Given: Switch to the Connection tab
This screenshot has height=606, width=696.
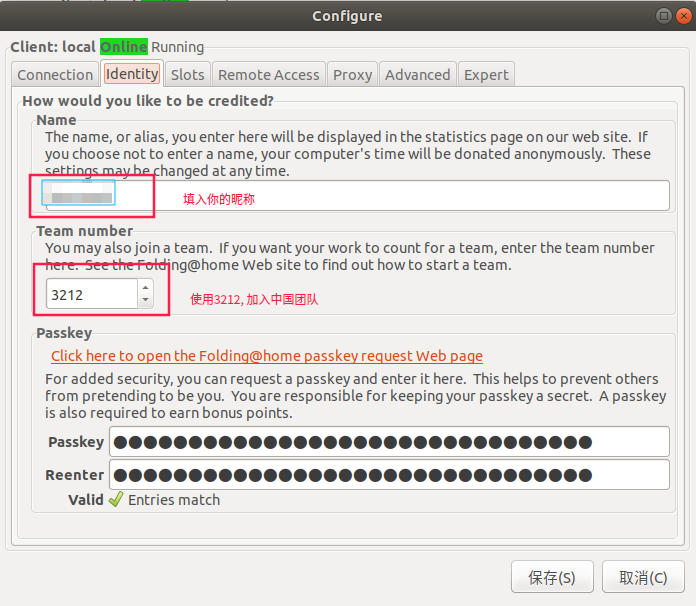Looking at the screenshot, I should coord(55,75).
